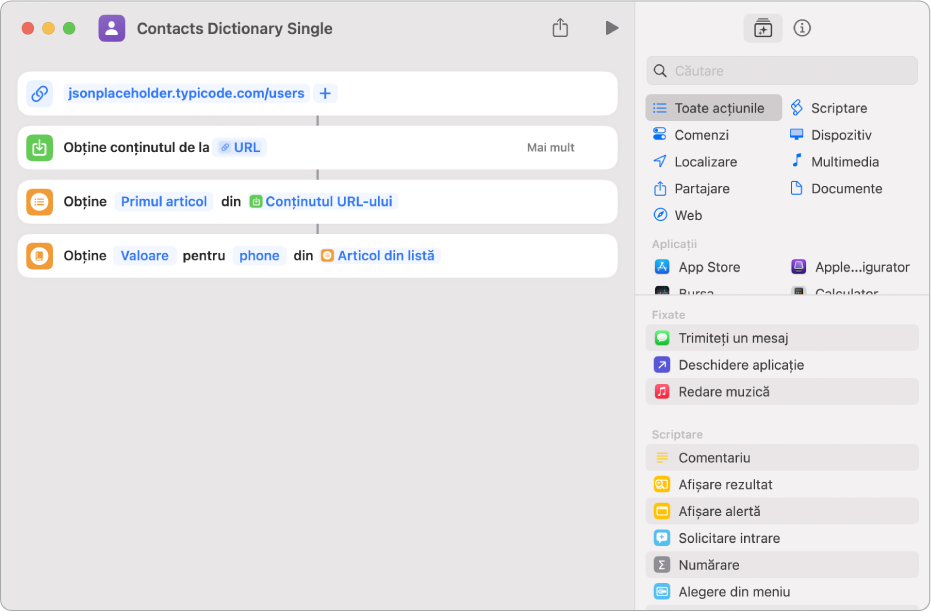The width and height of the screenshot is (931, 612).
Task: Run the shortcut with the play button
Action: [x=611, y=28]
